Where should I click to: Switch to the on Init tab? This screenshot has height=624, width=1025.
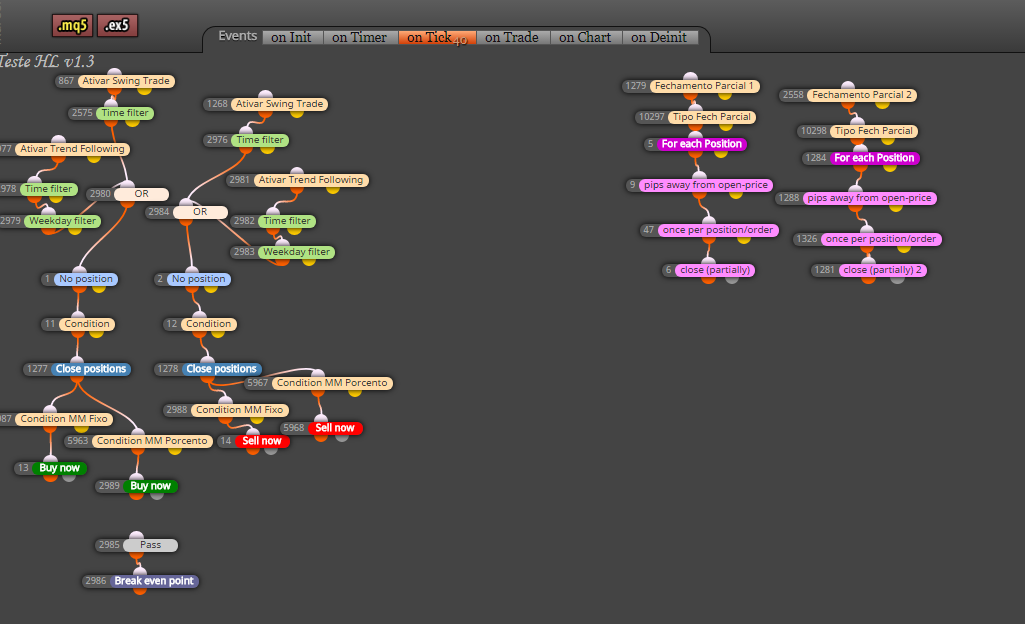click(292, 37)
